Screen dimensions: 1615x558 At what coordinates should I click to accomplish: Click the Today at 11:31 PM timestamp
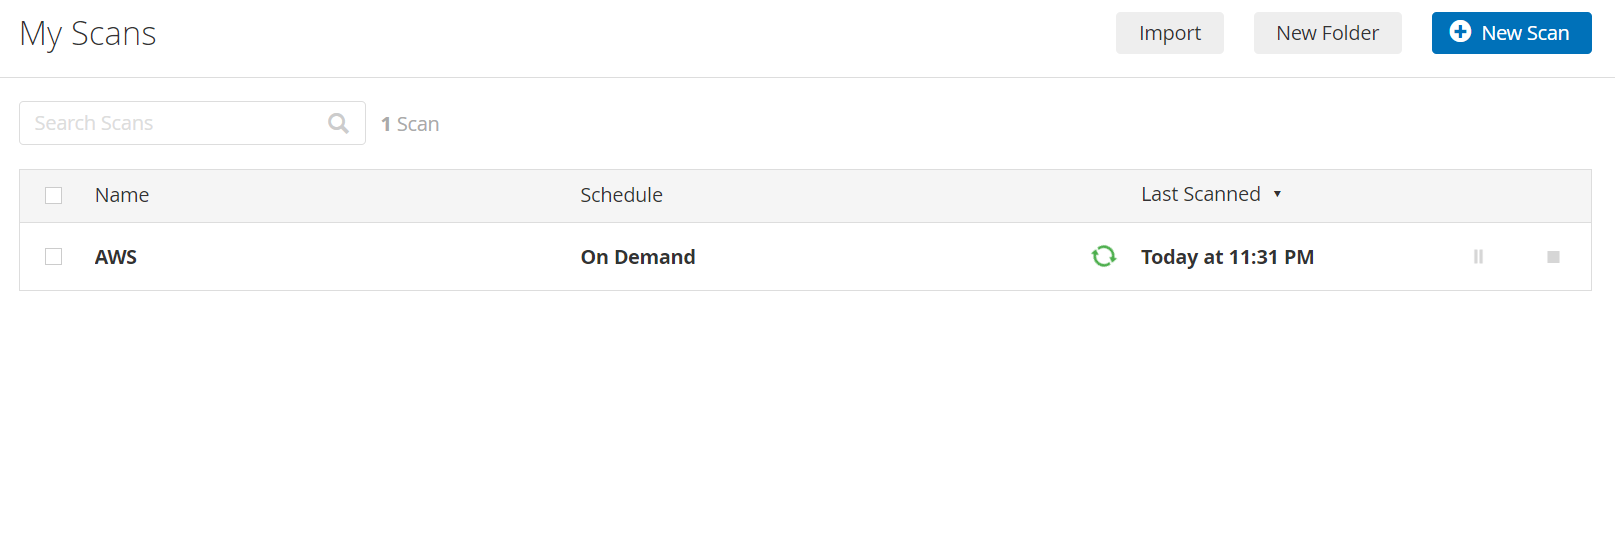[1227, 257]
